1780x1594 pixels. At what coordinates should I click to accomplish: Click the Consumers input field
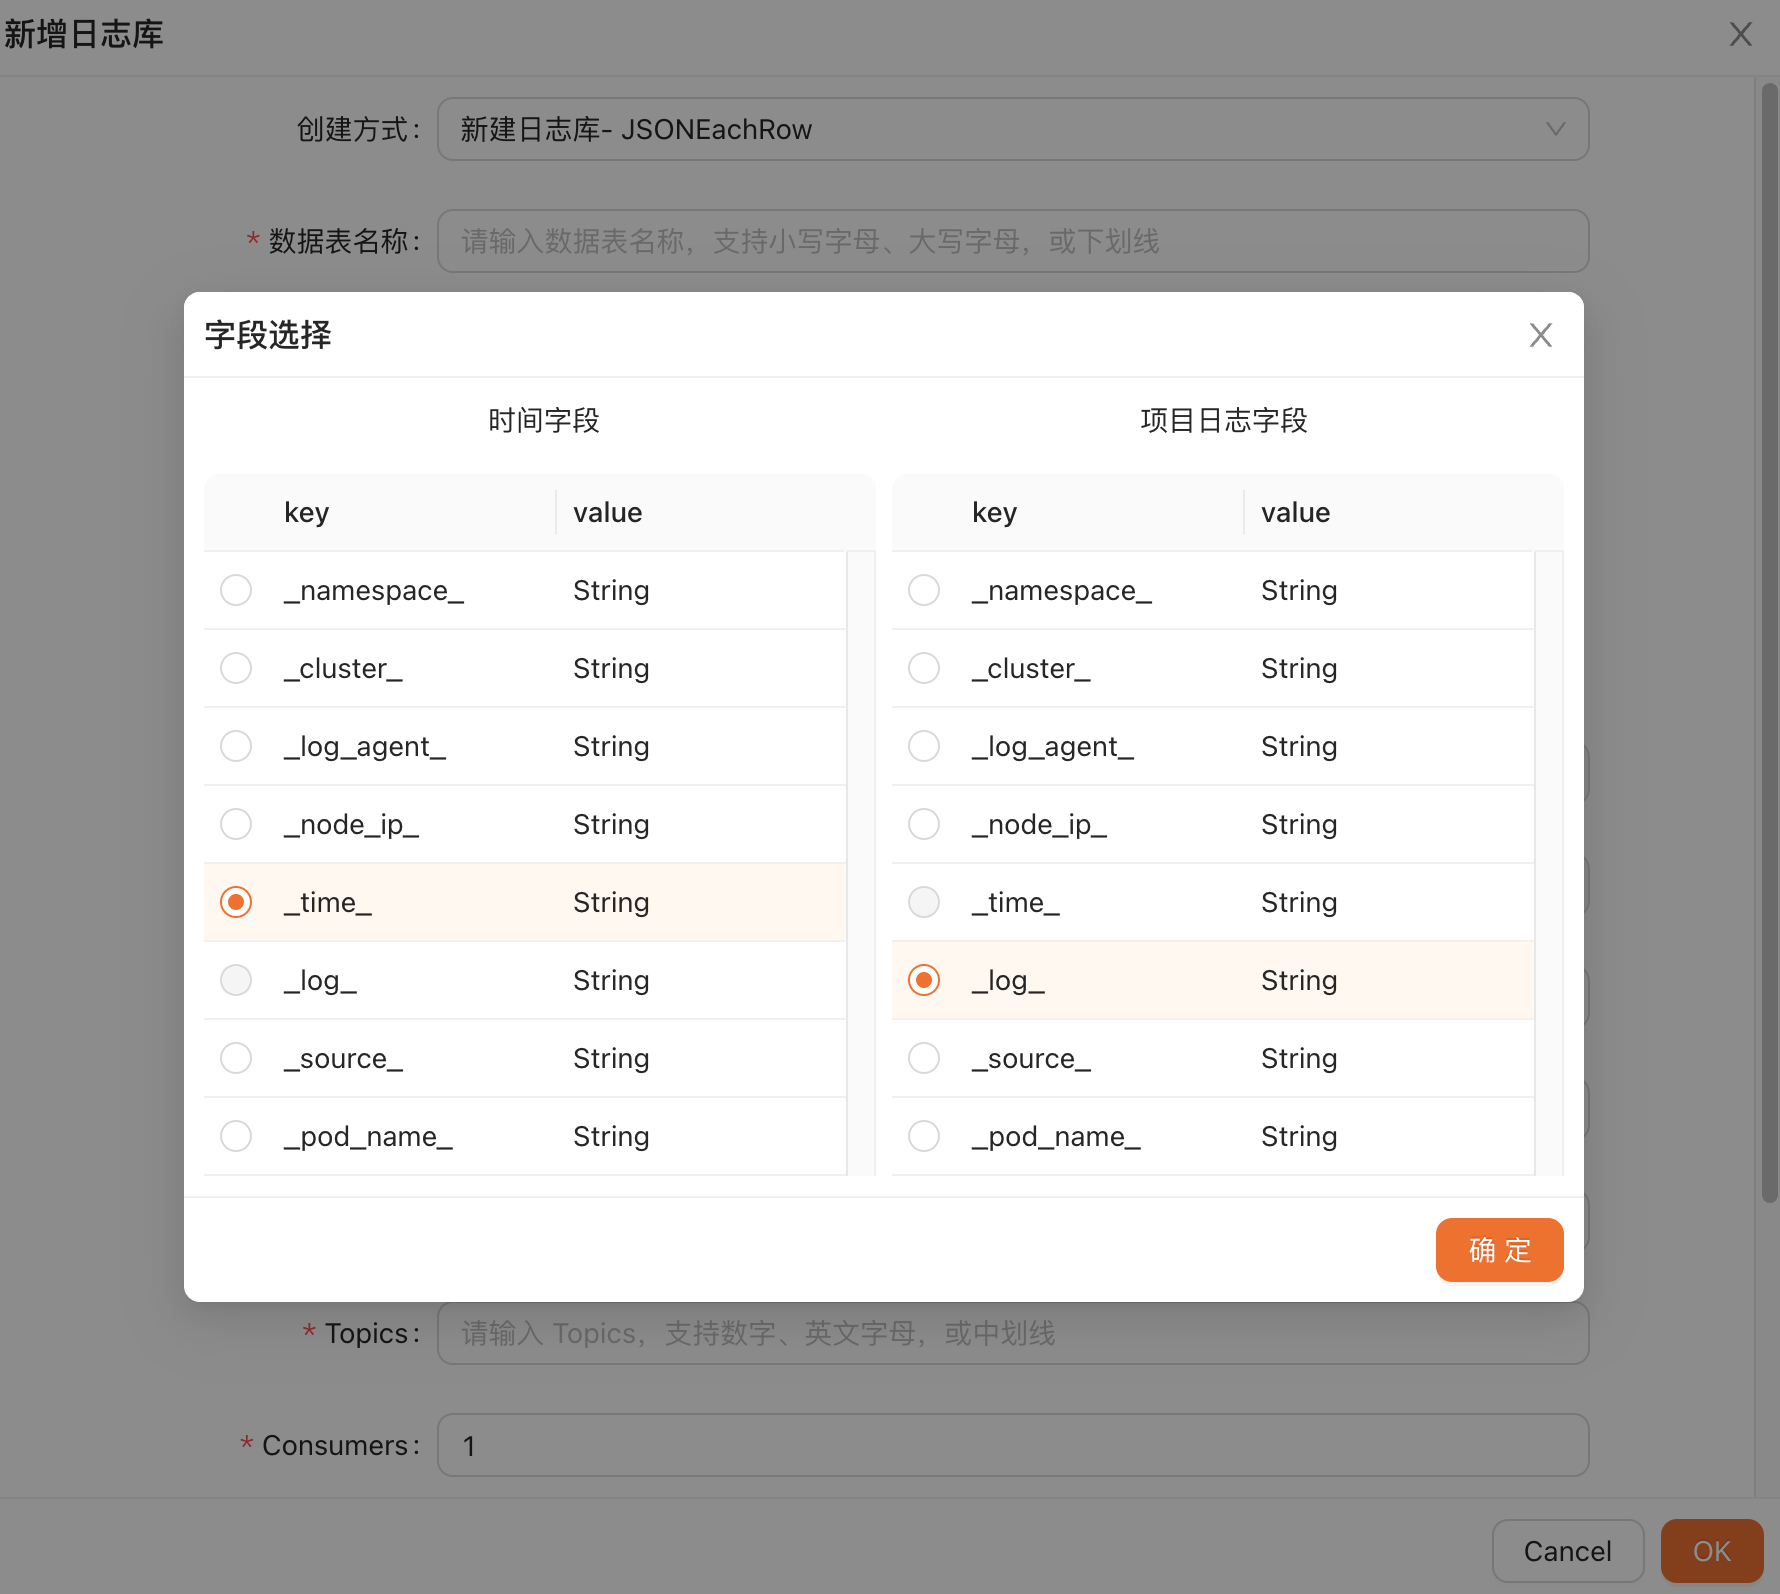(x=1013, y=1445)
